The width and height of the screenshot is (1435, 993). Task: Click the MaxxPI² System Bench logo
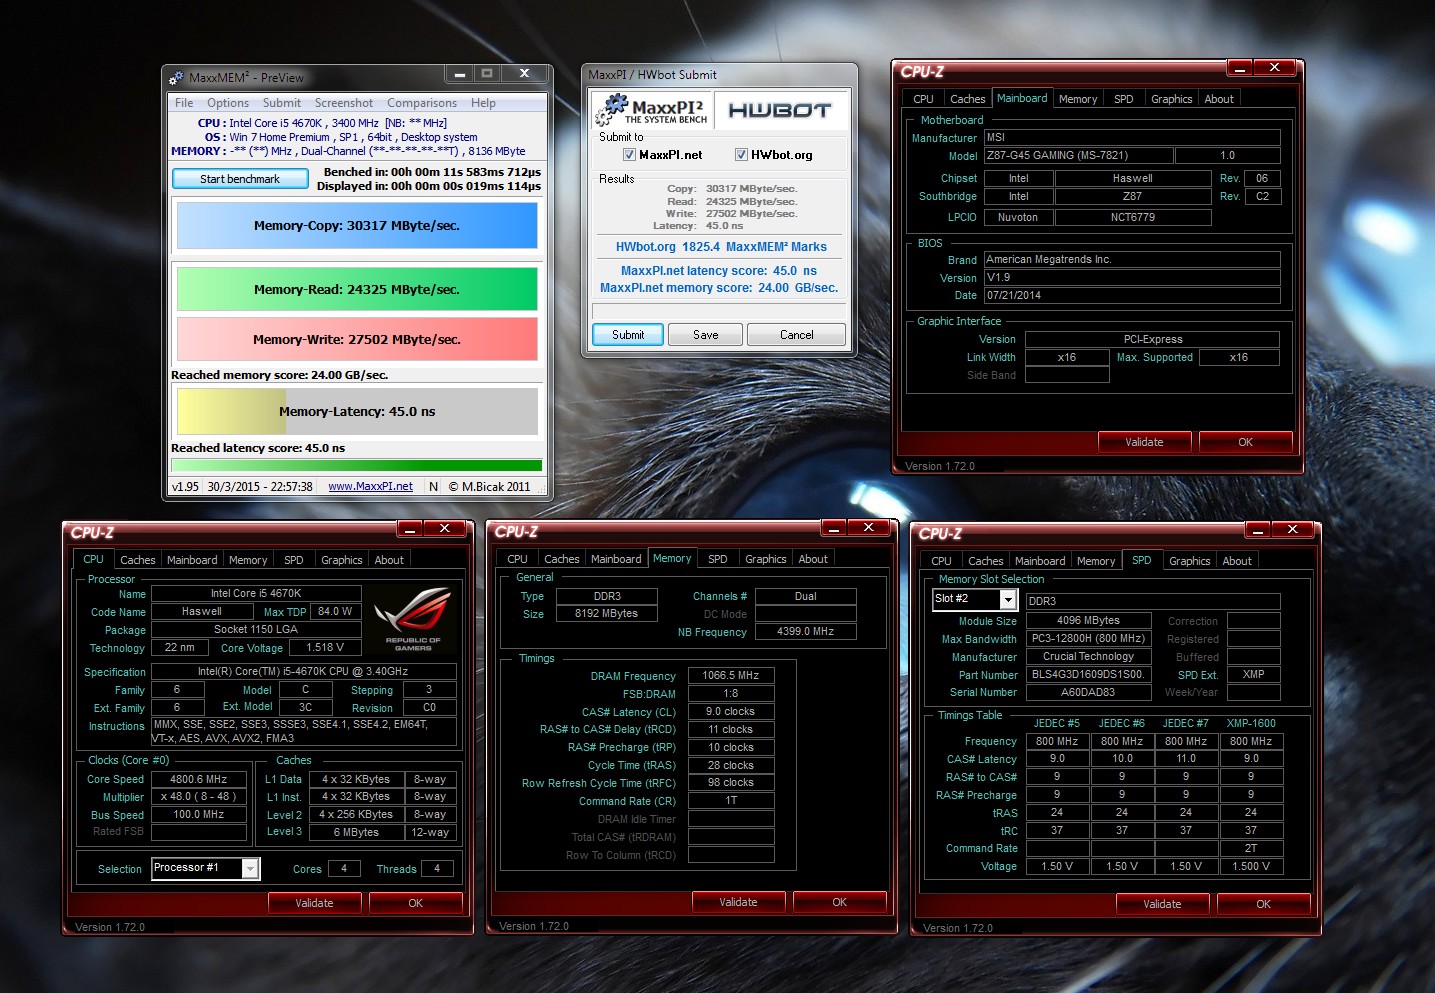pos(651,111)
